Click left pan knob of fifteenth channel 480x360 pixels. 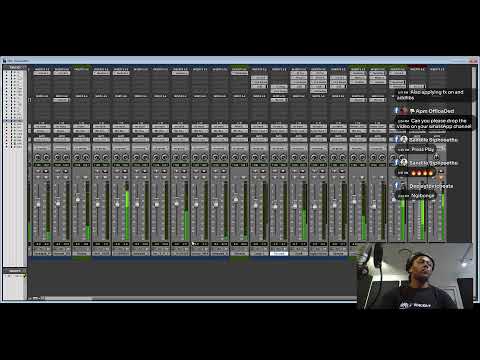pos(314,157)
